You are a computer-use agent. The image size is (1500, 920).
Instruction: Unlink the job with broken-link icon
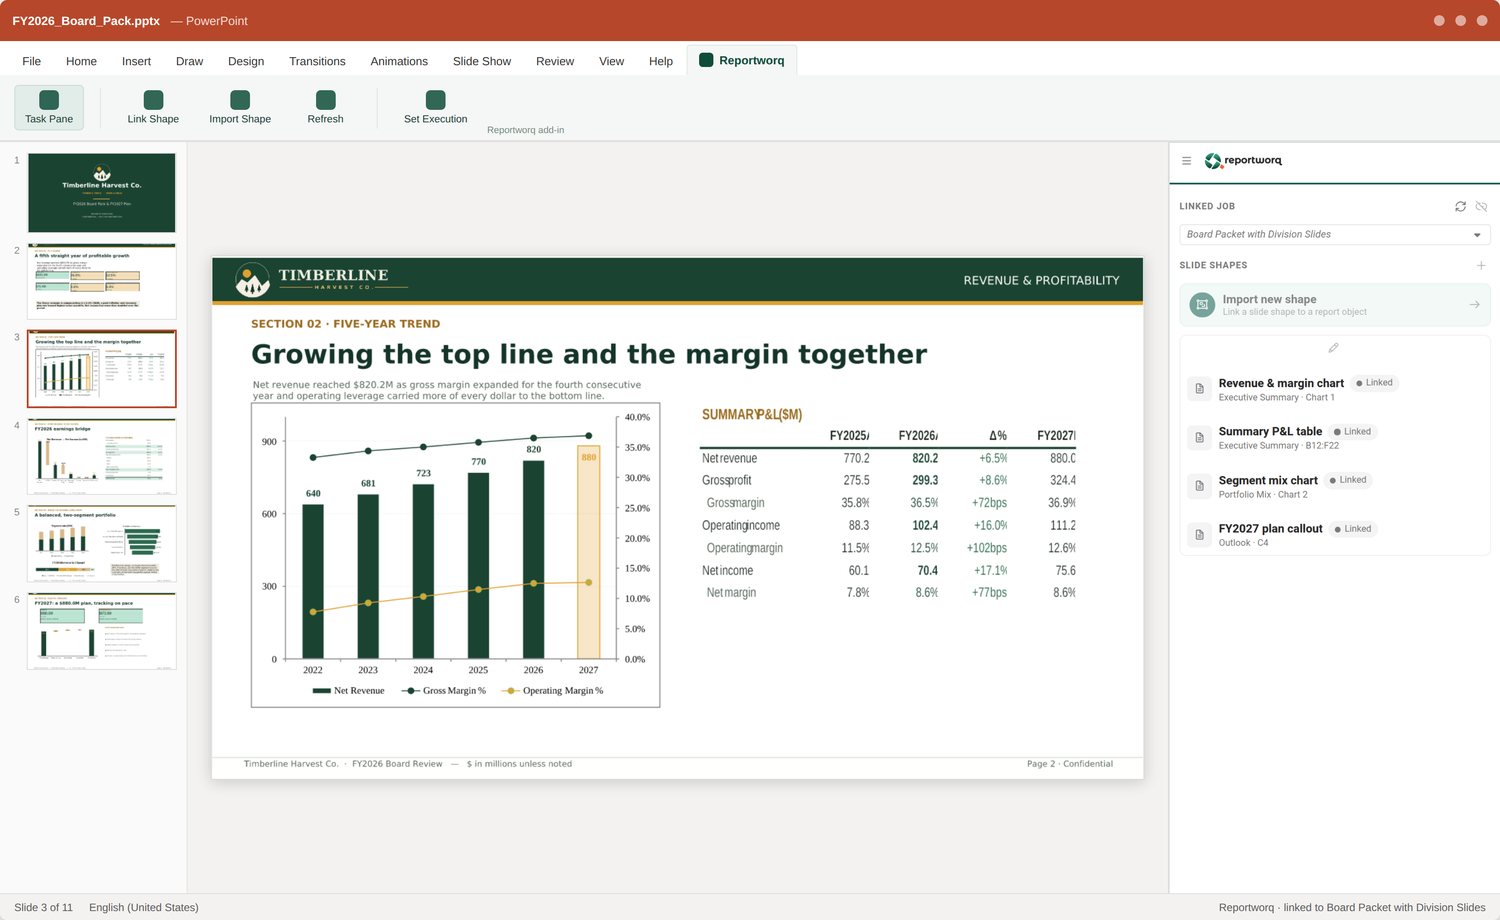(1481, 206)
